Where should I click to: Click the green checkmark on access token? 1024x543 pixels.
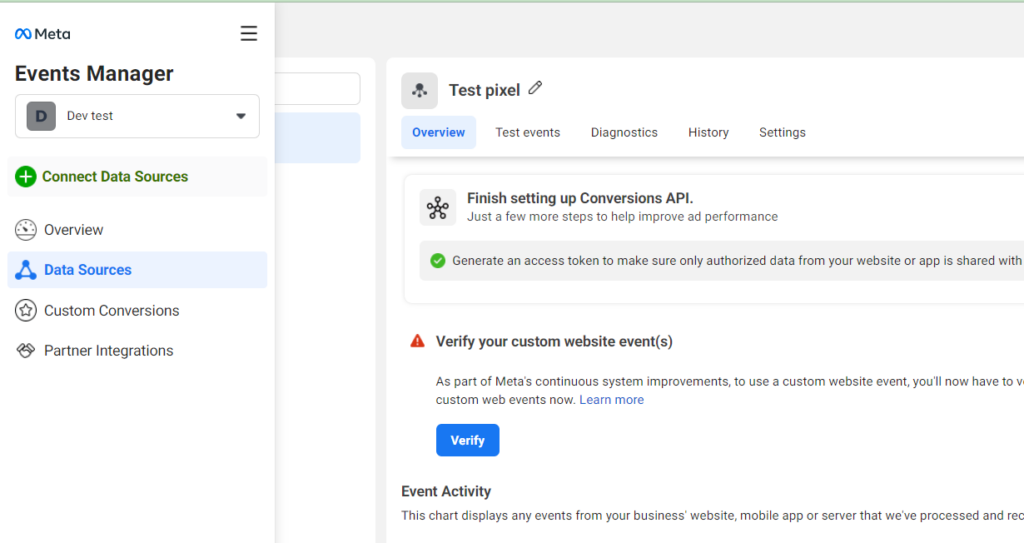pos(437,261)
